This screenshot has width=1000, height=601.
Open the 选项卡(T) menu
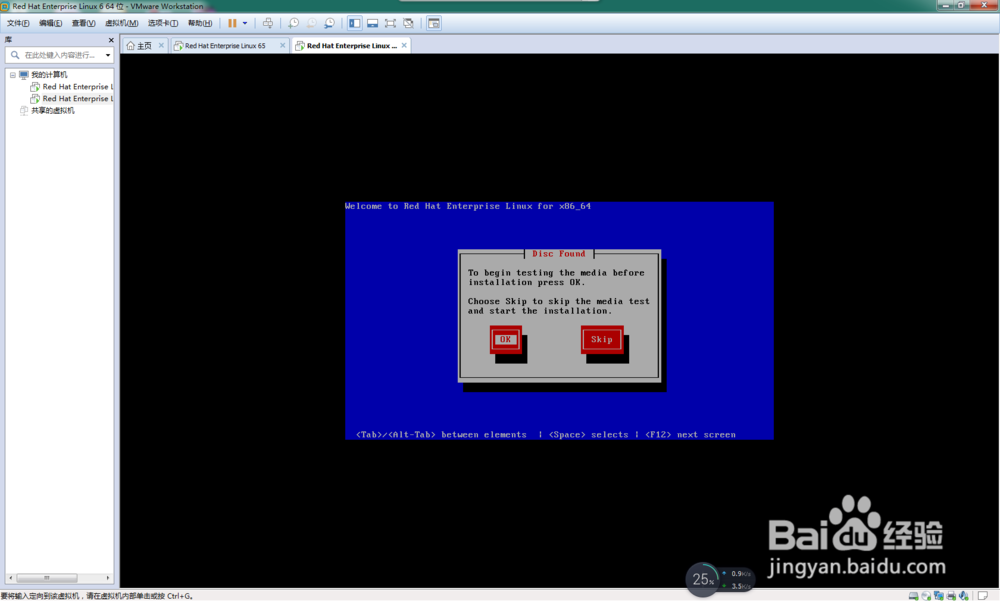[163, 23]
